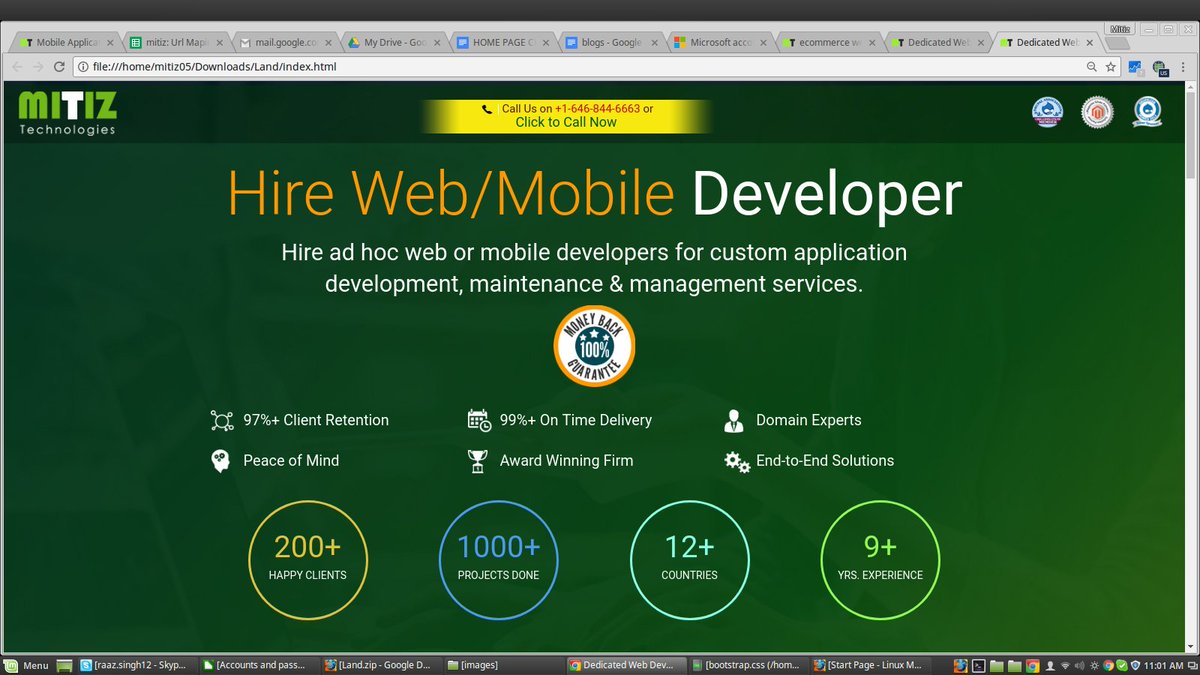Click the Hire Web/Mobile Developer heading
The width and height of the screenshot is (1200, 675).
point(595,194)
